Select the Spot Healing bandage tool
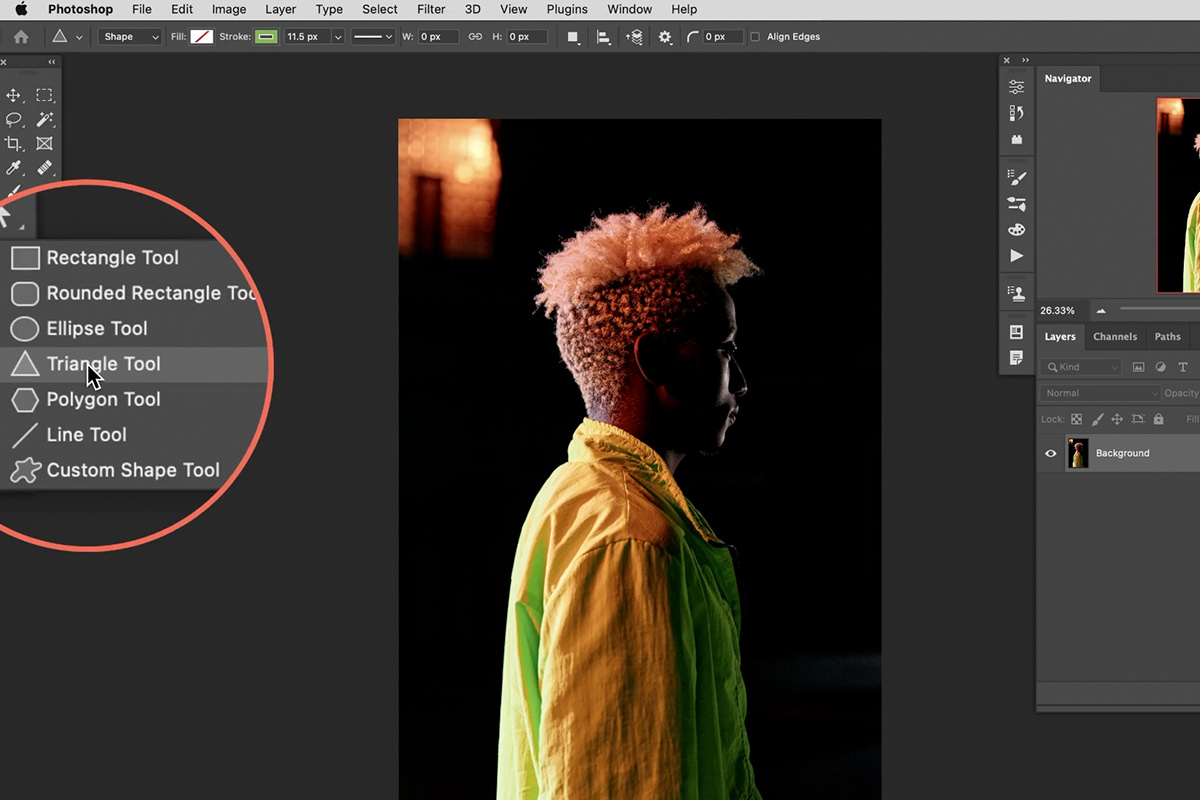The width and height of the screenshot is (1200, 800). point(44,168)
